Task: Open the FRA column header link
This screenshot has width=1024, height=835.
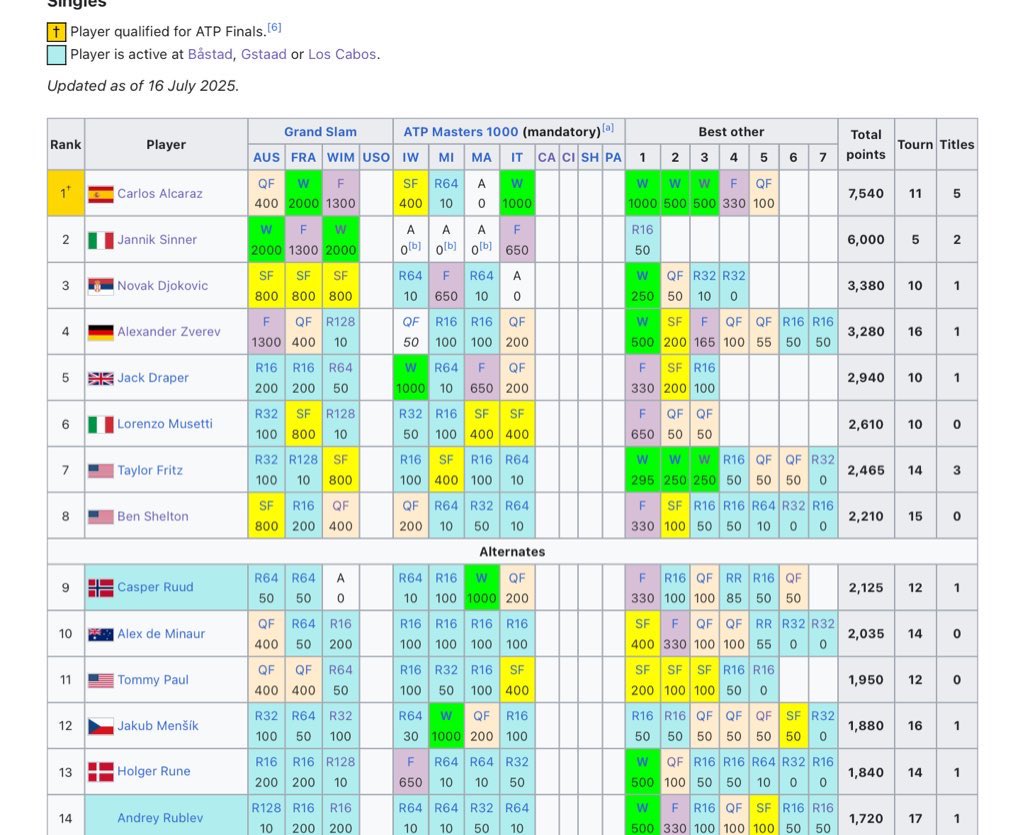Action: pos(303,157)
